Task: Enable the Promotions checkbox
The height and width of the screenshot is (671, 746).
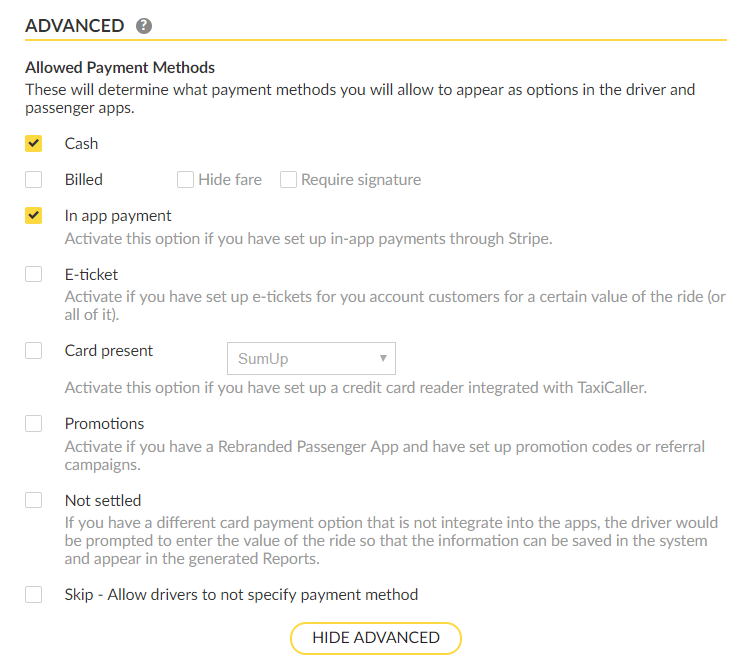Action: pyautogui.click(x=34, y=424)
